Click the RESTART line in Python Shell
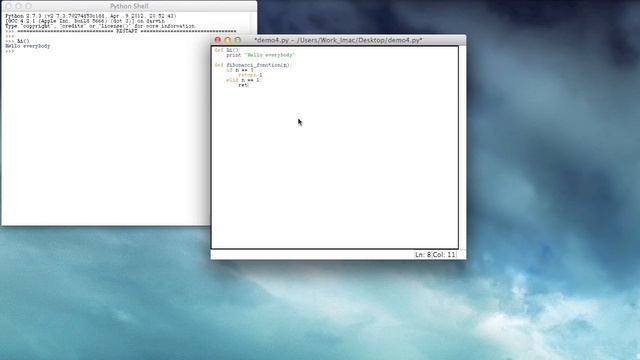 [x=127, y=31]
